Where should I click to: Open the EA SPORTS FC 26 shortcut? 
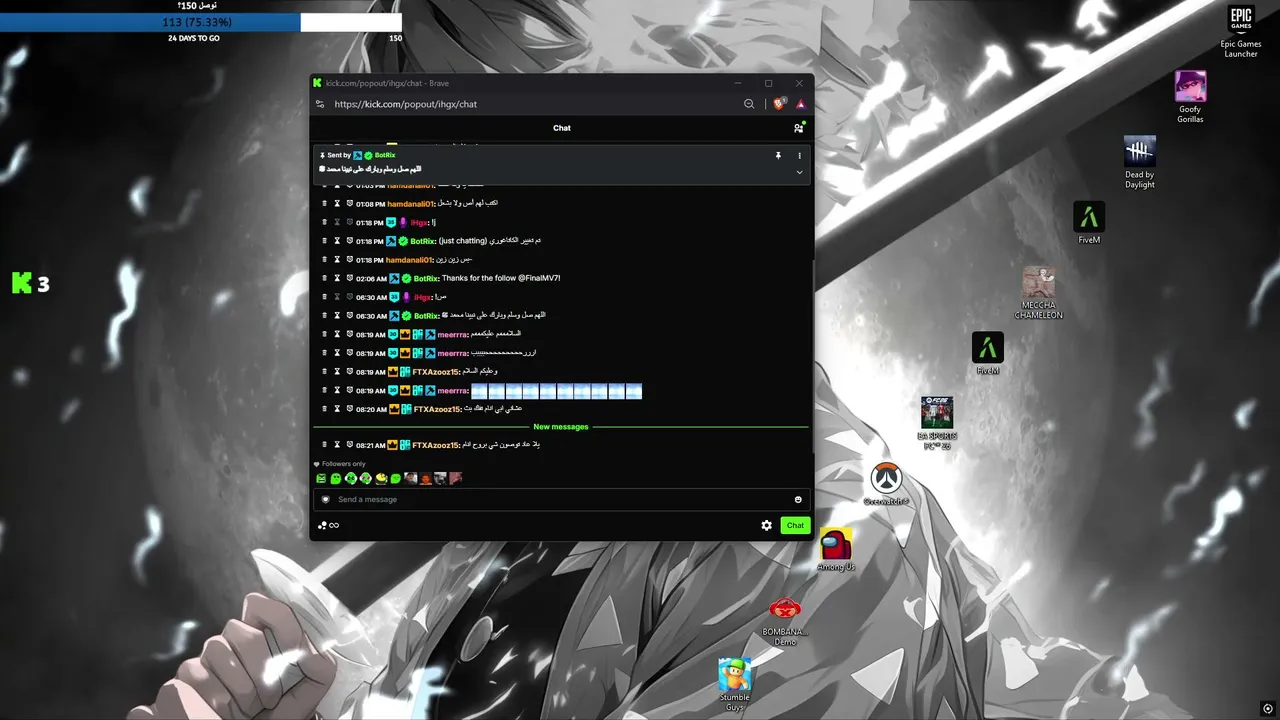937,423
